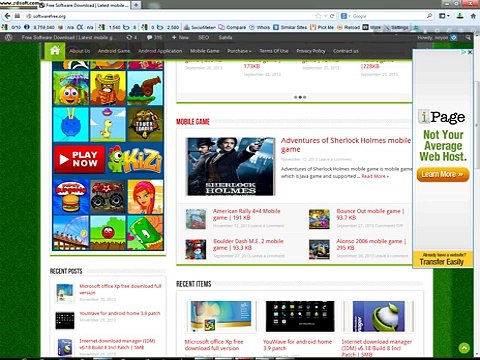
Task: Click Reload in the SEO toolbar
Action: [349, 27]
